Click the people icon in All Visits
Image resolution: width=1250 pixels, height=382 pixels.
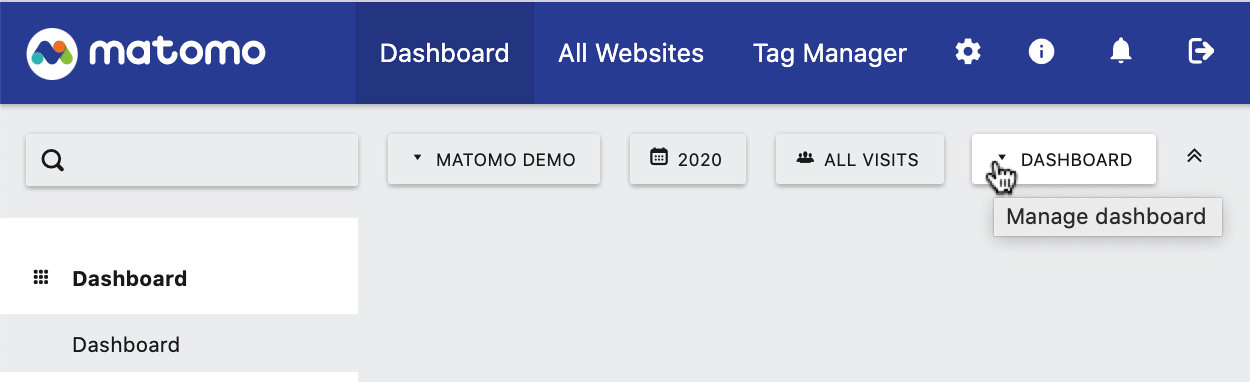[805, 159]
